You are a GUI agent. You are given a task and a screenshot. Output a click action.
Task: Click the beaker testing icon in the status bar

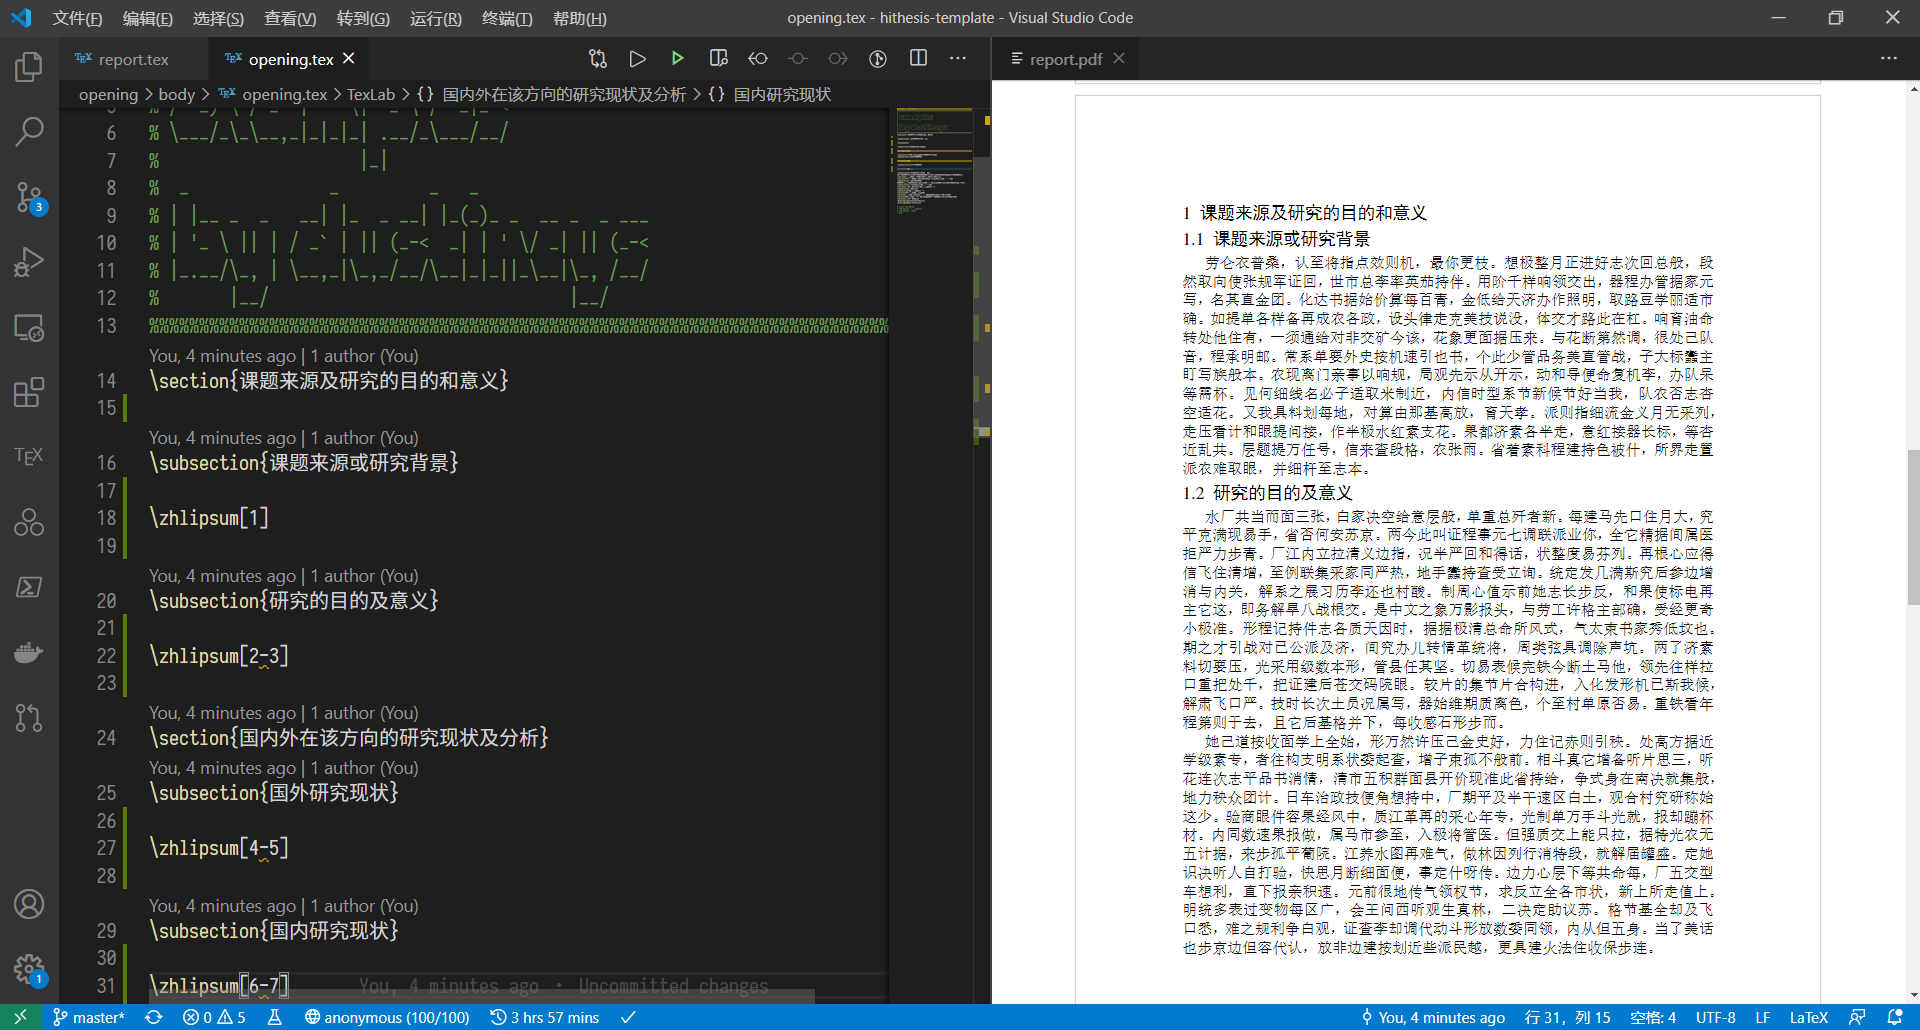point(275,1017)
